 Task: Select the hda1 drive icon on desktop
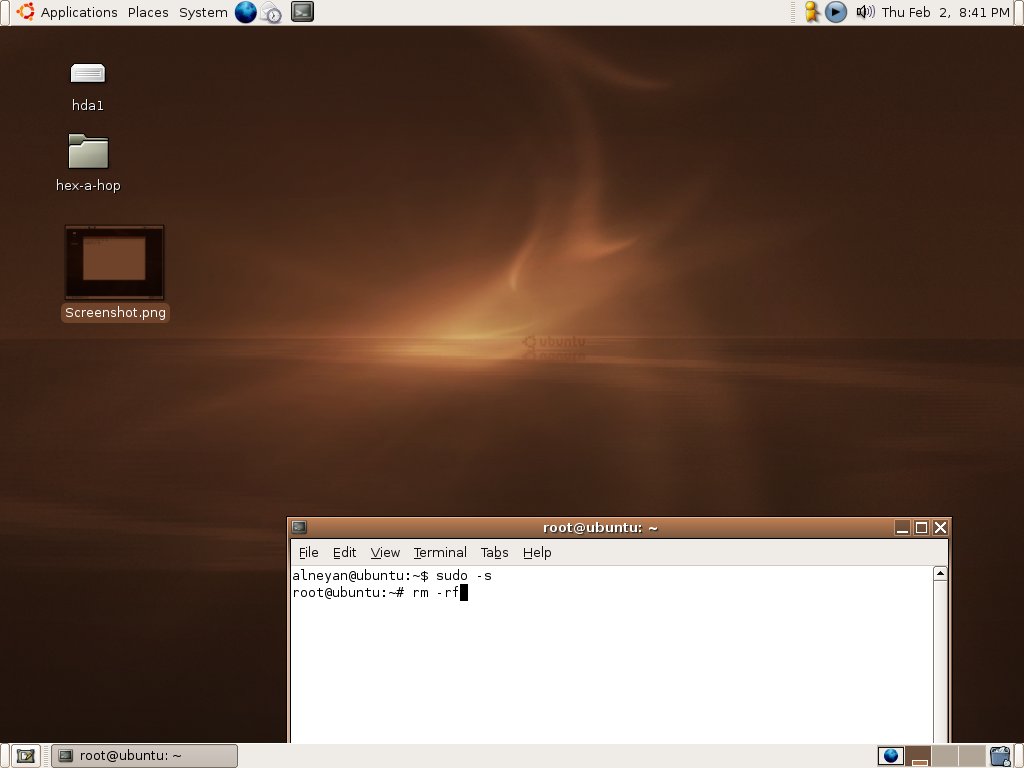(88, 74)
